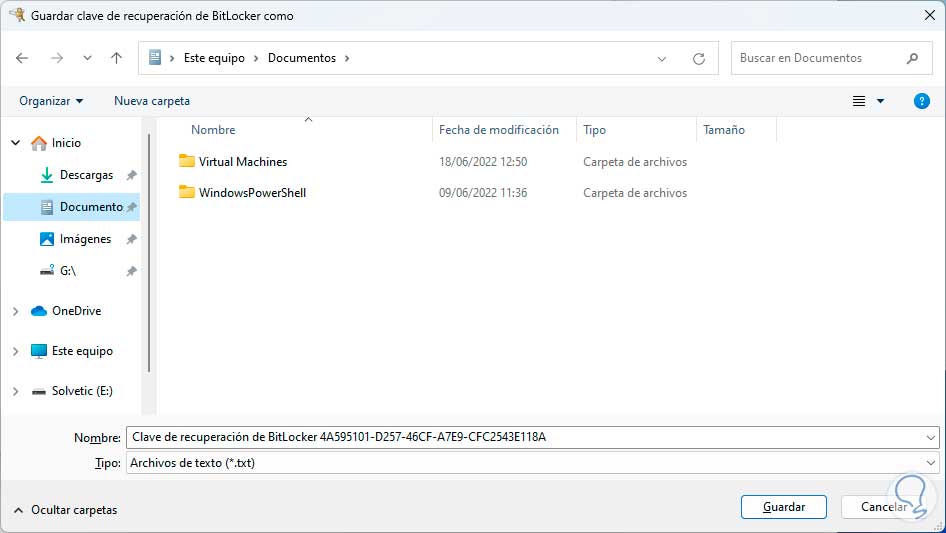This screenshot has width=946, height=533.
Task: Open G:\ drive in sidebar
Action: coord(68,271)
